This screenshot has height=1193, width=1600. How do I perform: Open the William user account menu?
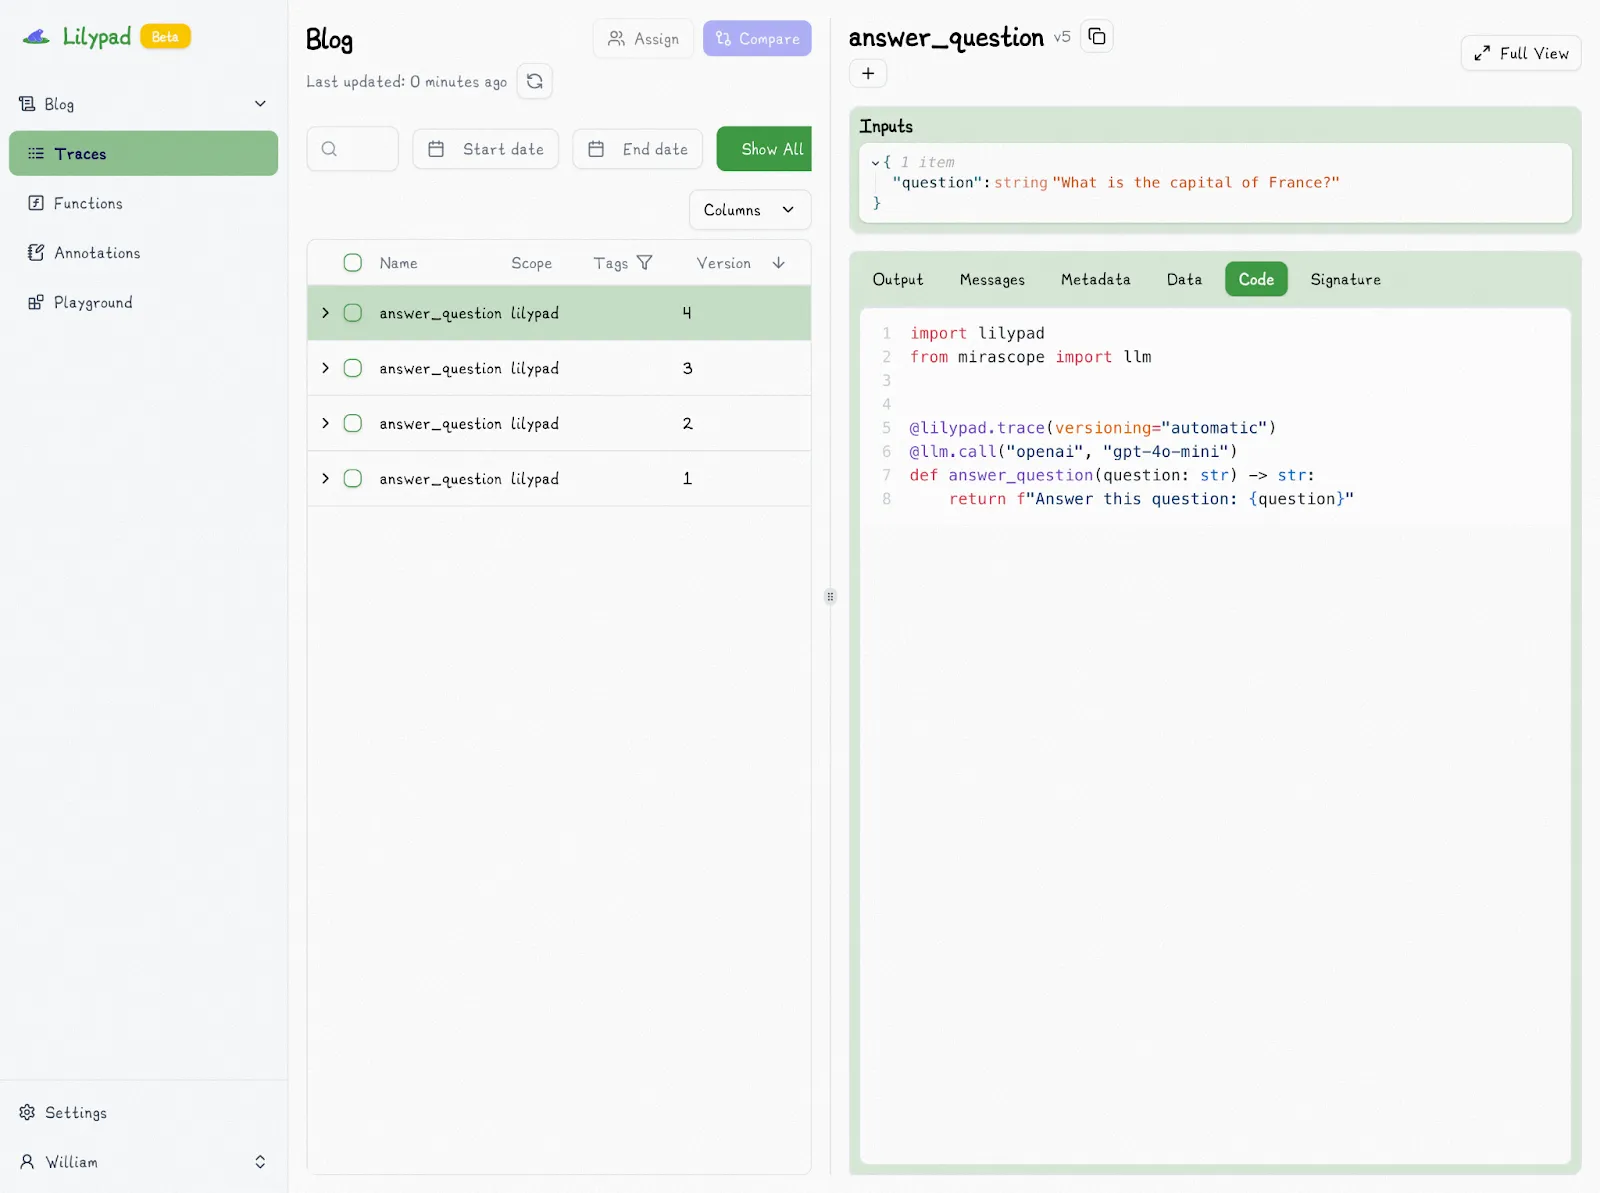click(143, 1162)
